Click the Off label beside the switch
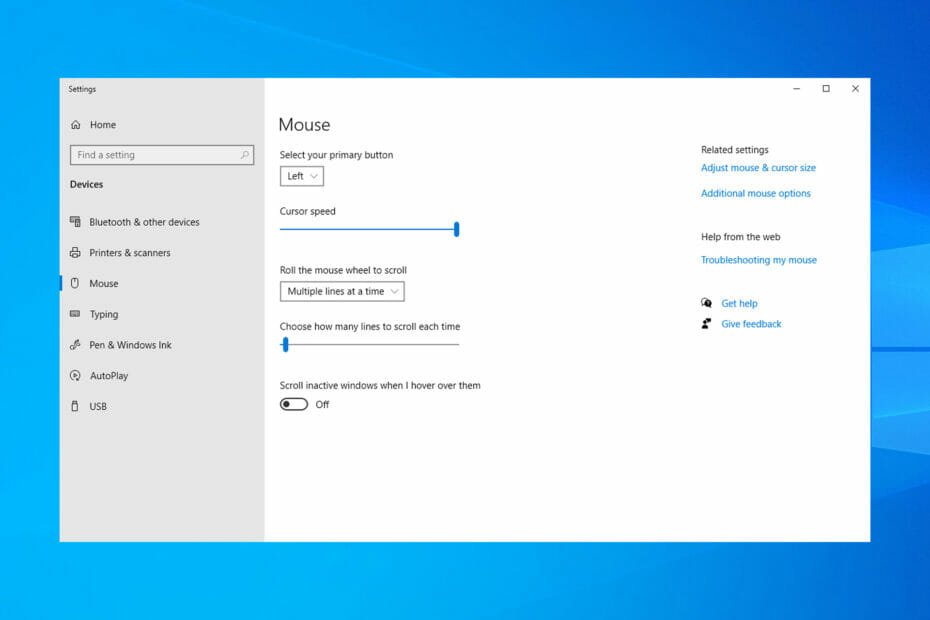The height and width of the screenshot is (620, 930). [322, 405]
